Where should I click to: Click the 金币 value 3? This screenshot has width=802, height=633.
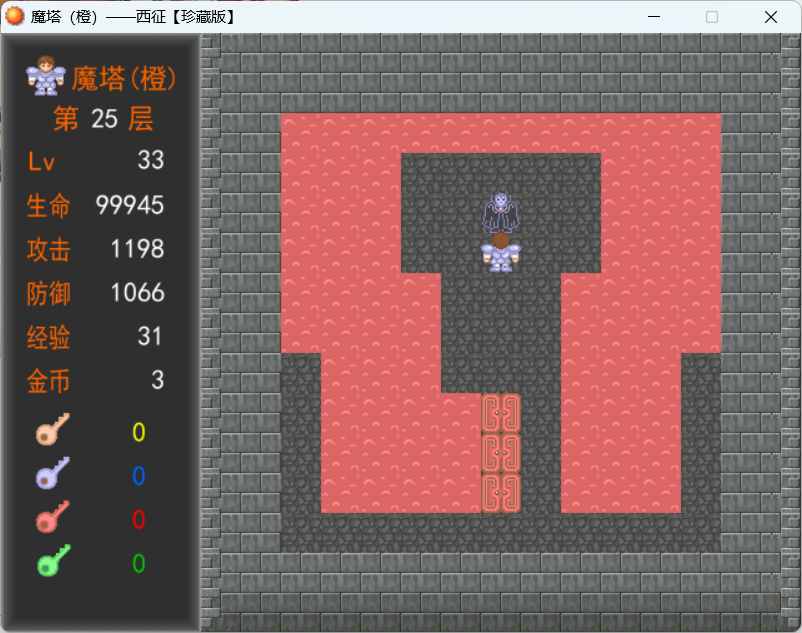pyautogui.click(x=158, y=380)
